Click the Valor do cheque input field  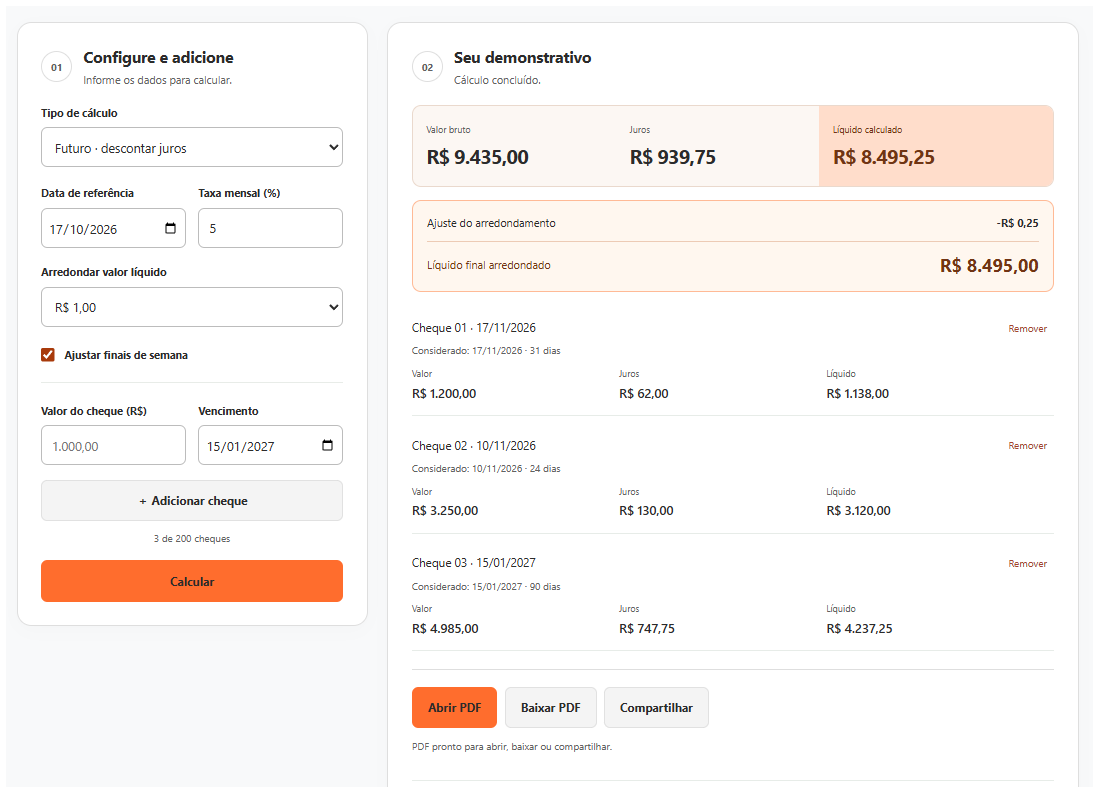(113, 446)
